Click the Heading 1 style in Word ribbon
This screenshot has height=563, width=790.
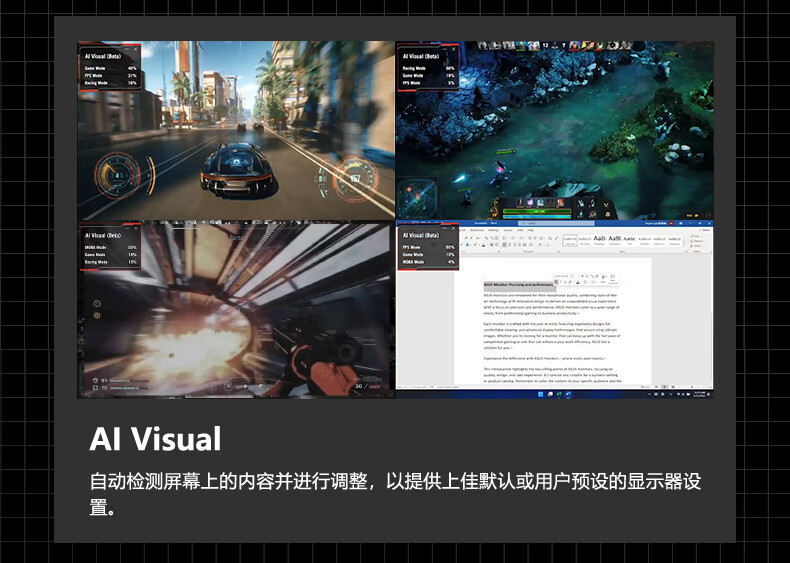pyautogui.click(x=599, y=240)
